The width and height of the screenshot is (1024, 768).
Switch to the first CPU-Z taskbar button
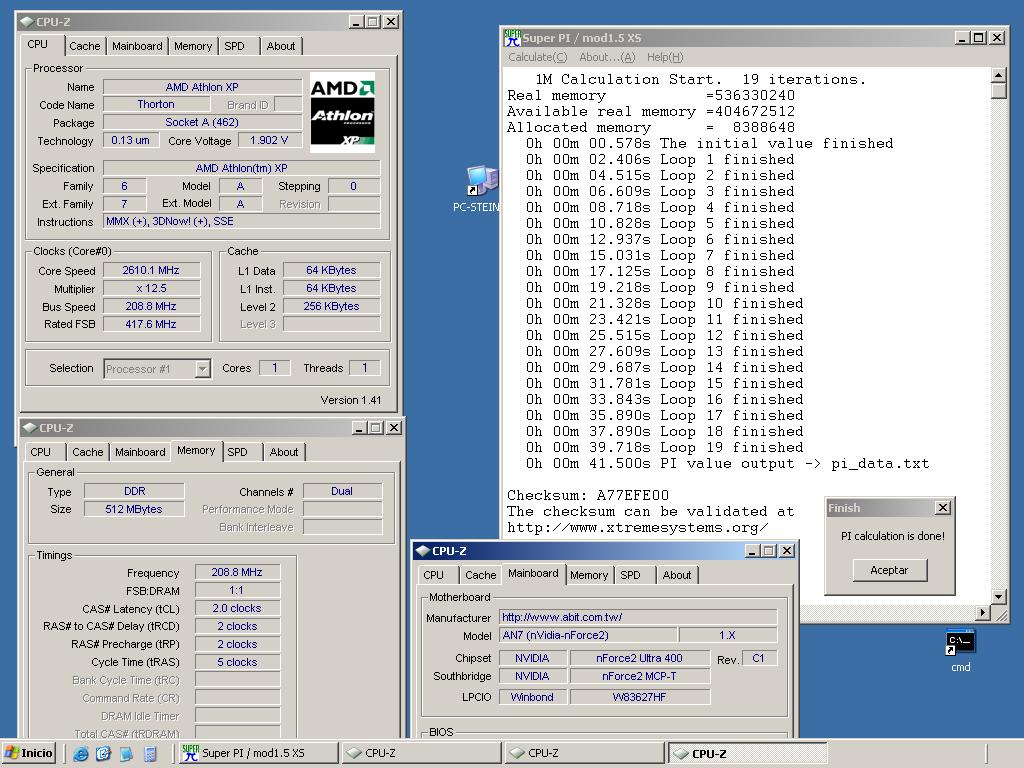point(422,753)
